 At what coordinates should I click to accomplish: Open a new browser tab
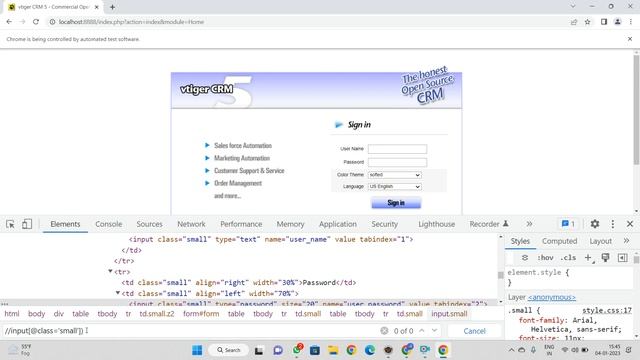coord(112,7)
